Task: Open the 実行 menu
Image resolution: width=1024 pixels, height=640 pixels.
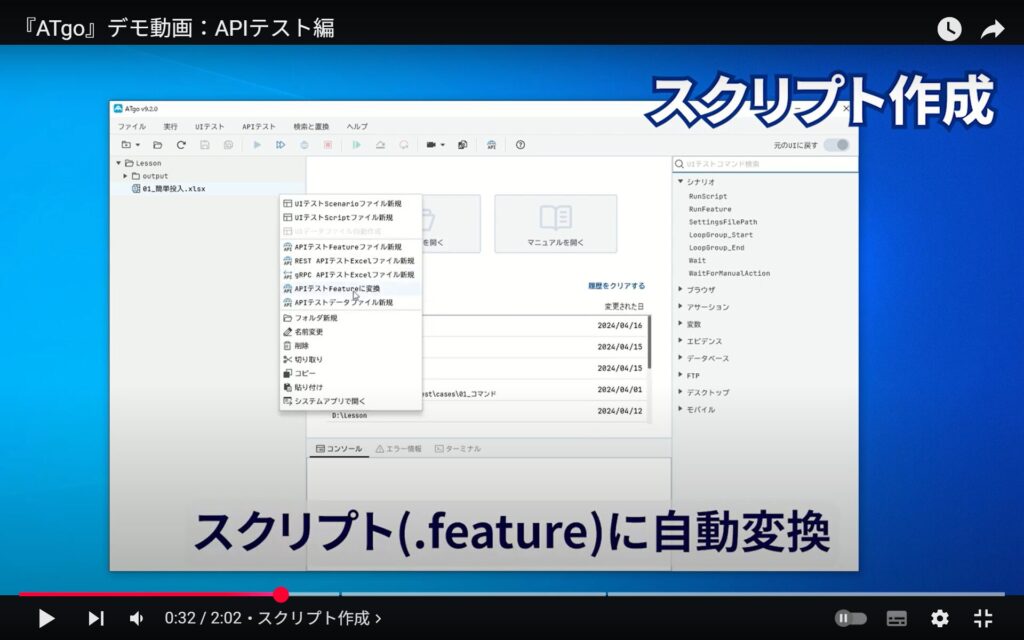Action: pos(170,127)
